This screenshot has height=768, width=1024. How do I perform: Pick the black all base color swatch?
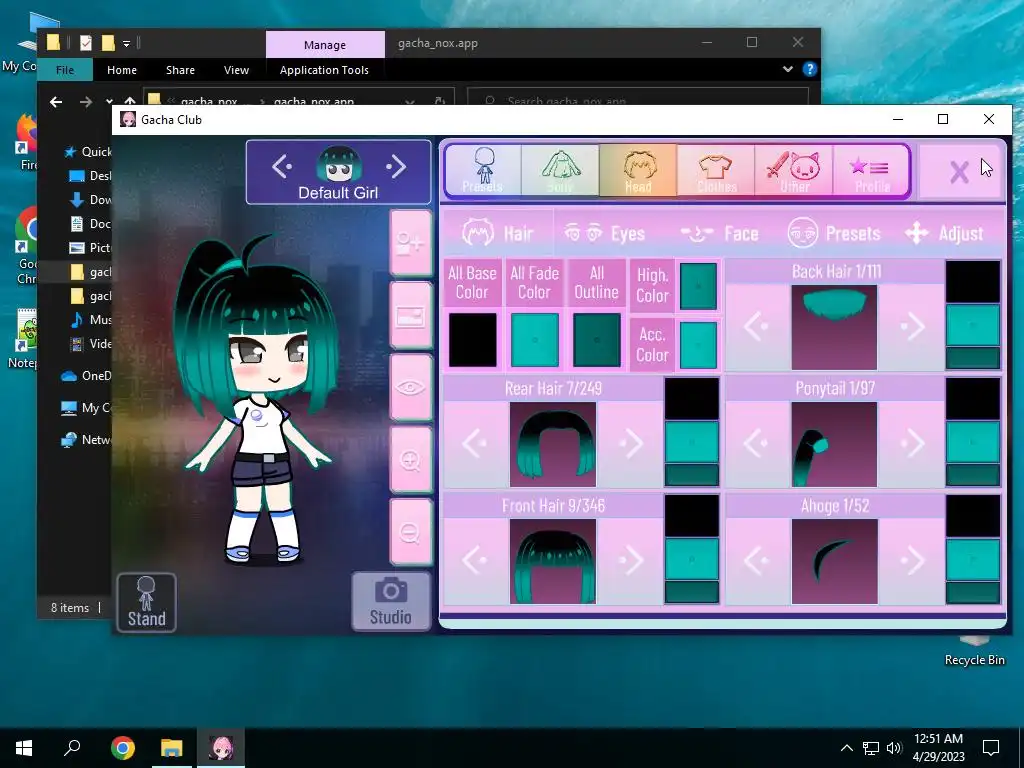pyautogui.click(x=472, y=340)
